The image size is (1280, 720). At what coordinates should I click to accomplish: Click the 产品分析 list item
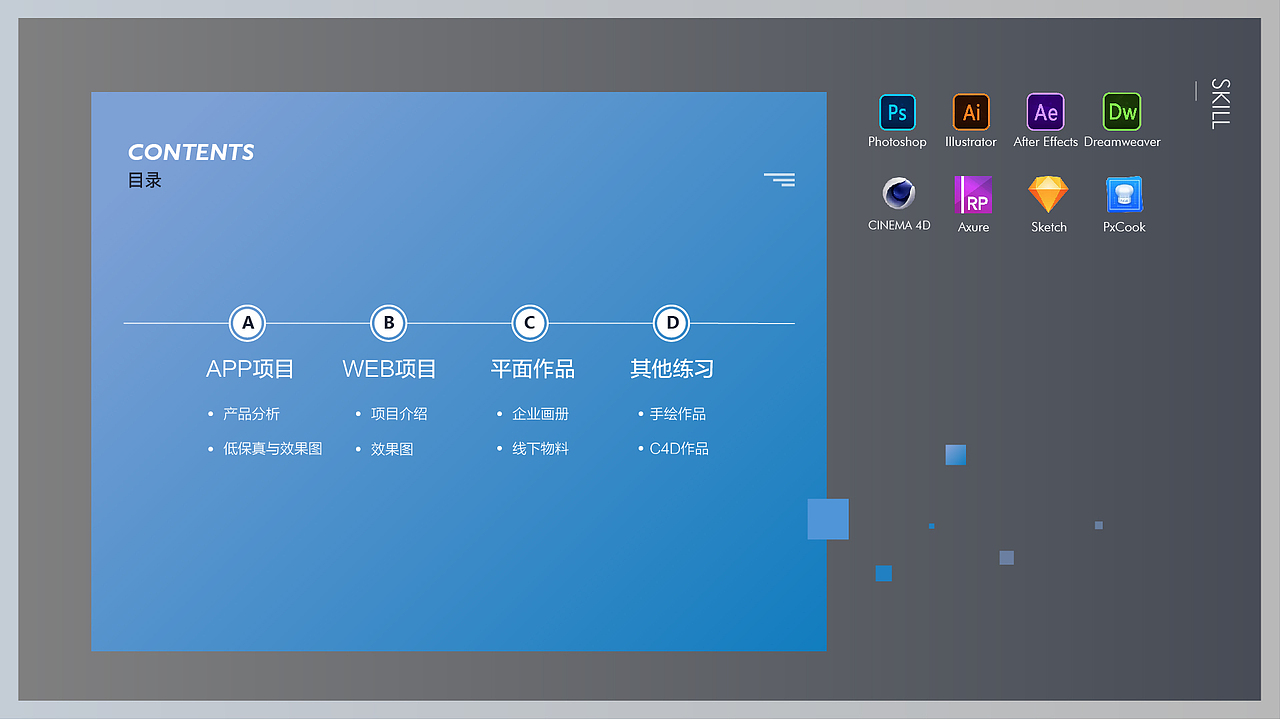[x=251, y=413]
